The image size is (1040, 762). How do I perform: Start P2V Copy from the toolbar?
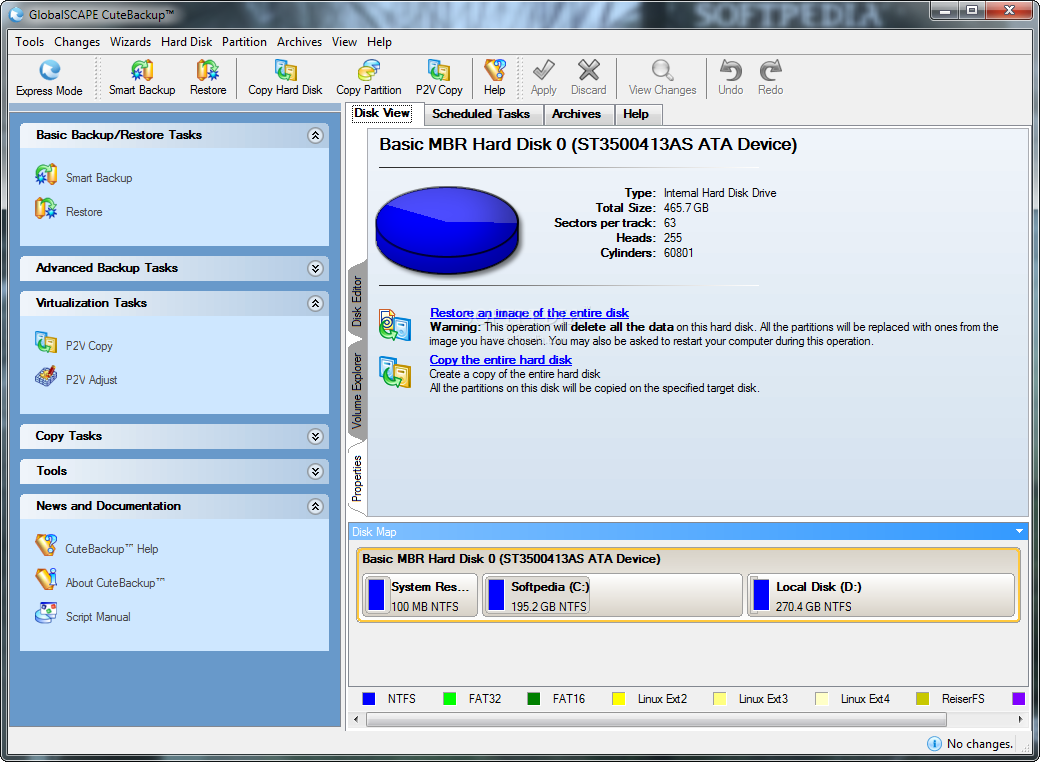click(439, 78)
